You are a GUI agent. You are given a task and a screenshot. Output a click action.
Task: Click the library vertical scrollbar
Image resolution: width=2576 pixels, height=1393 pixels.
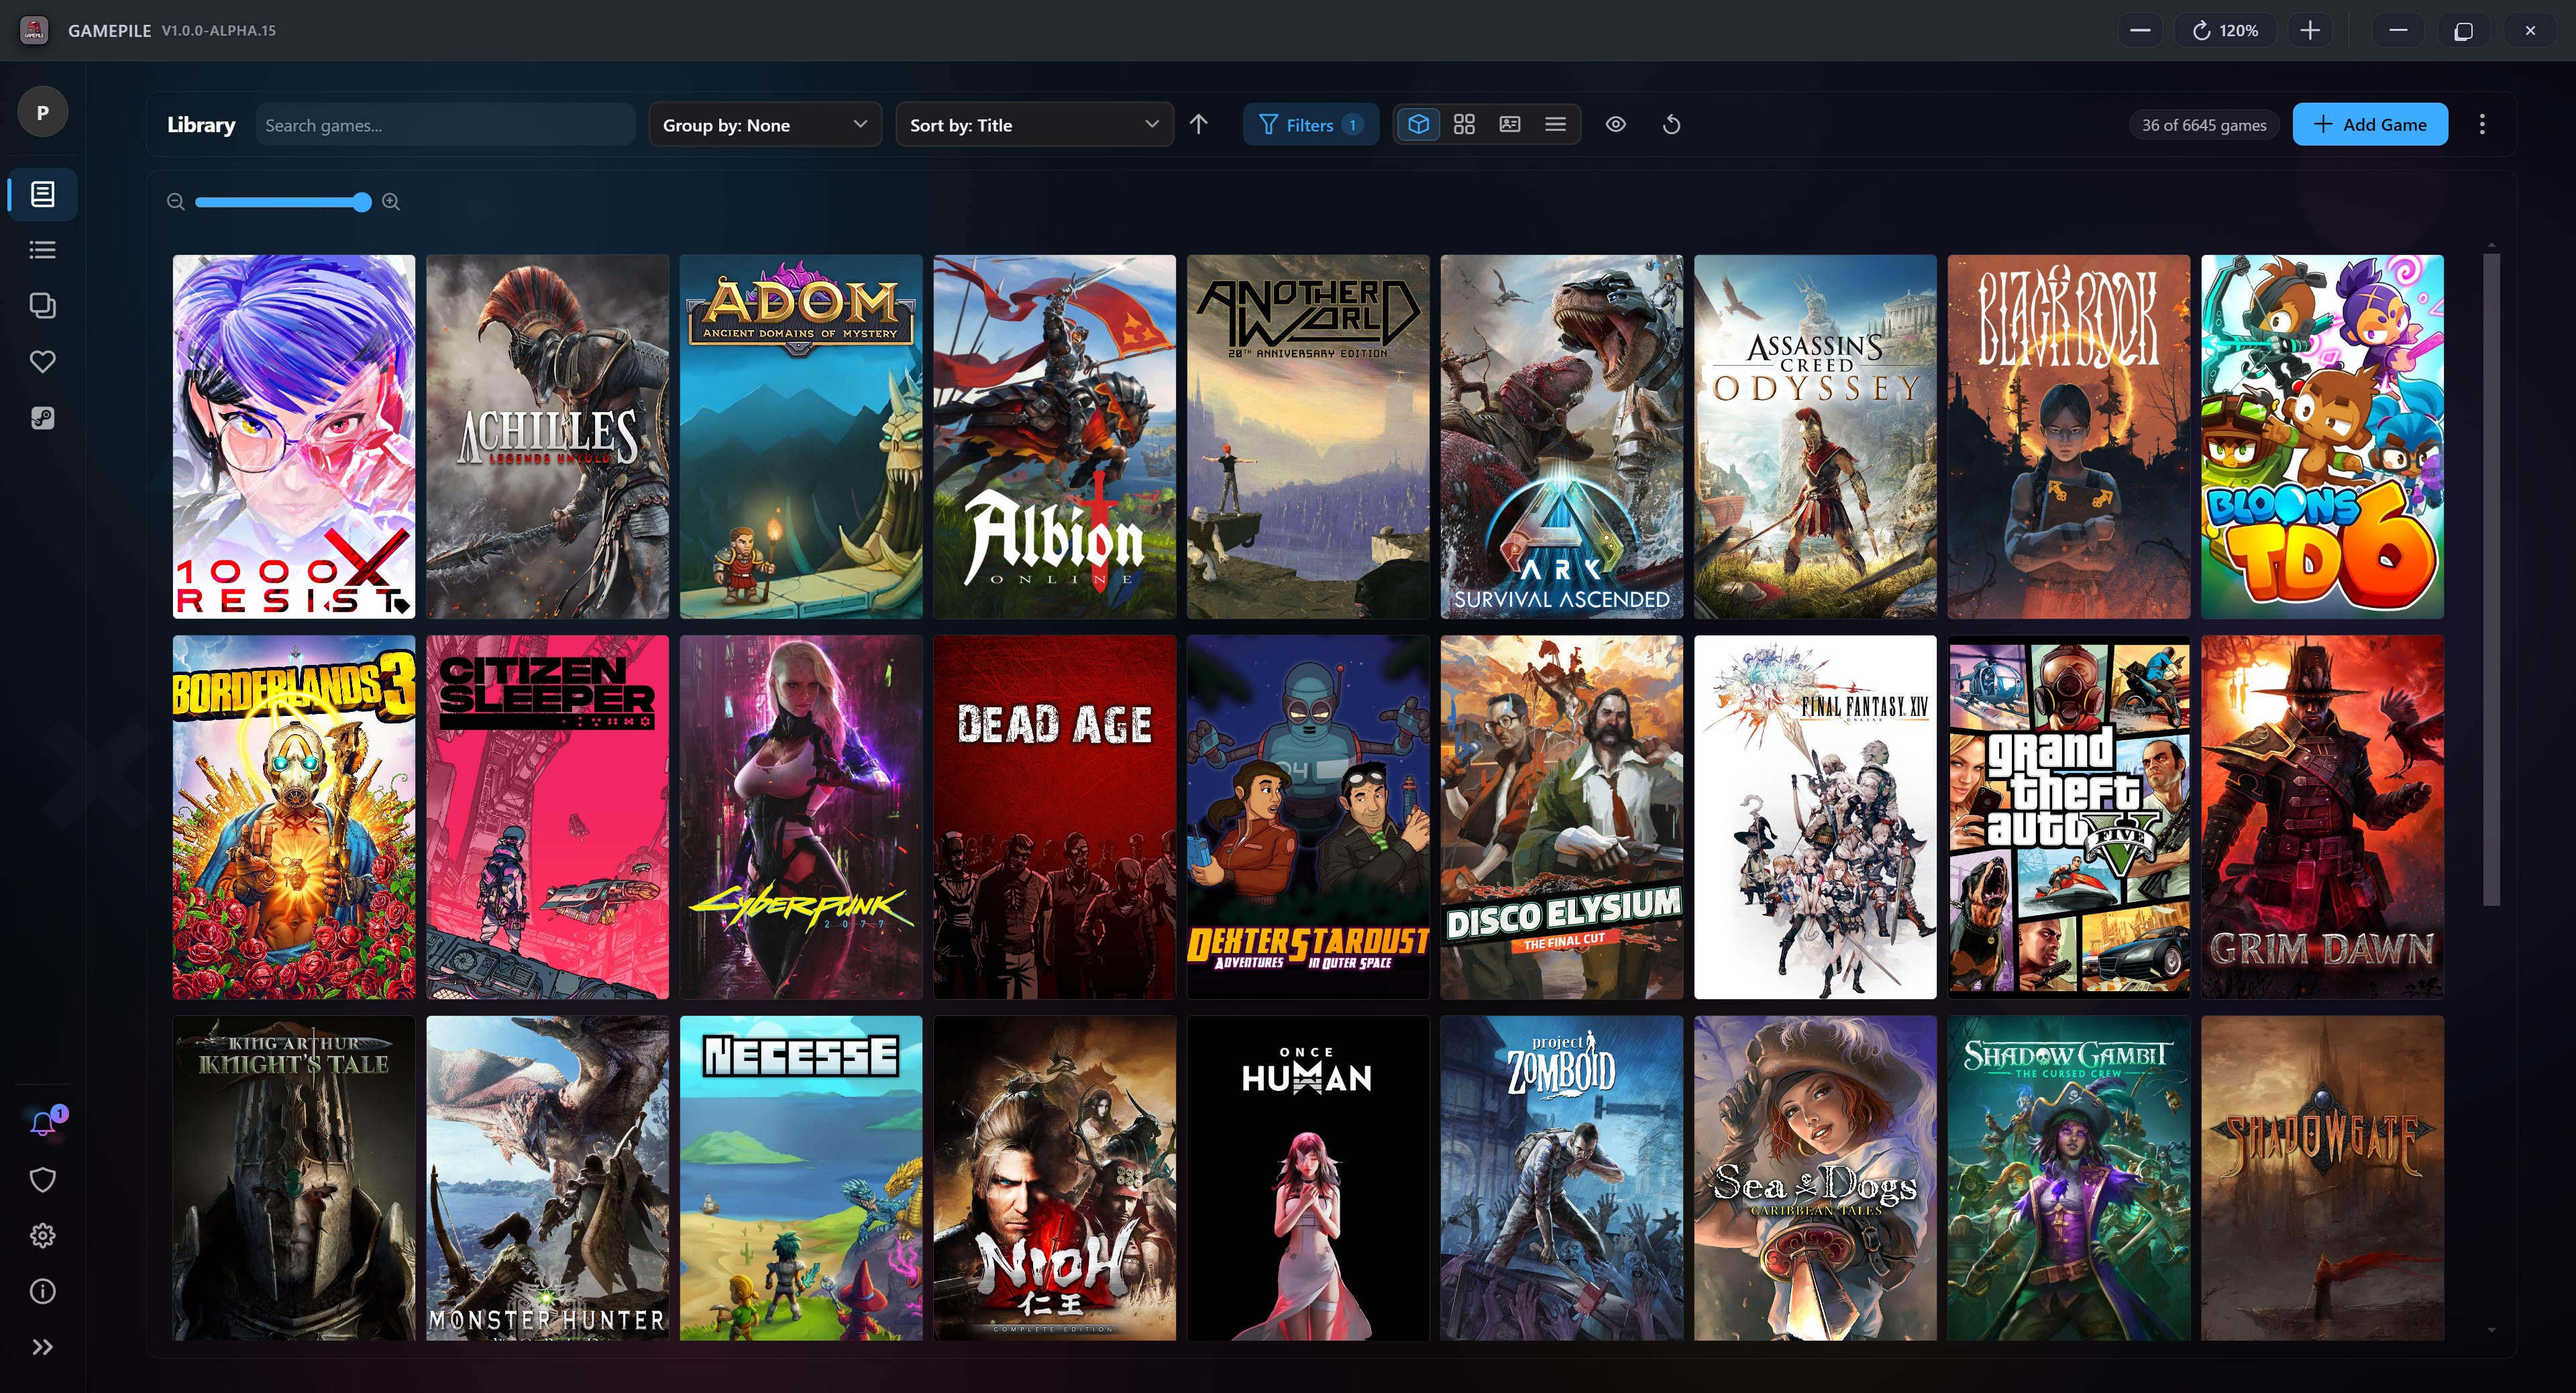tap(2491, 580)
